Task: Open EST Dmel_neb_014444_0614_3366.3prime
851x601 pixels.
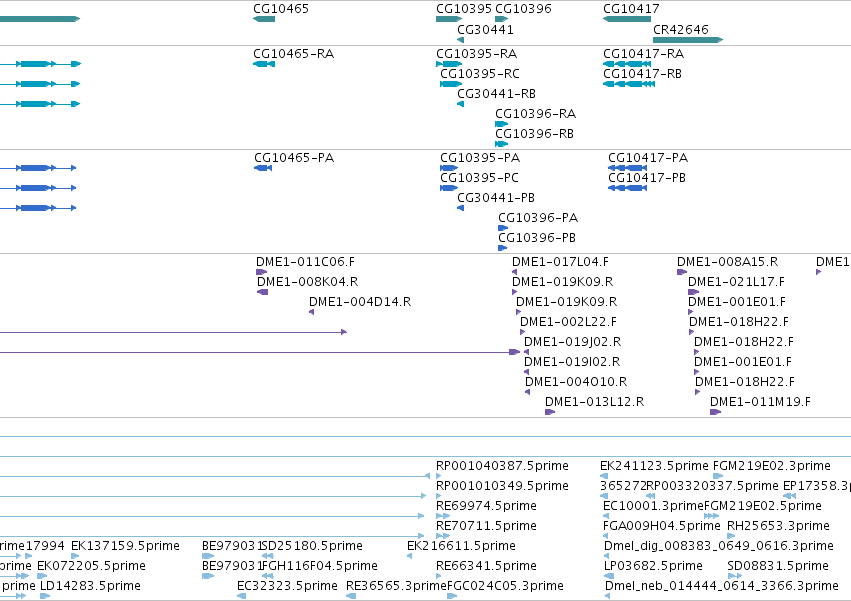Action: pos(722,586)
